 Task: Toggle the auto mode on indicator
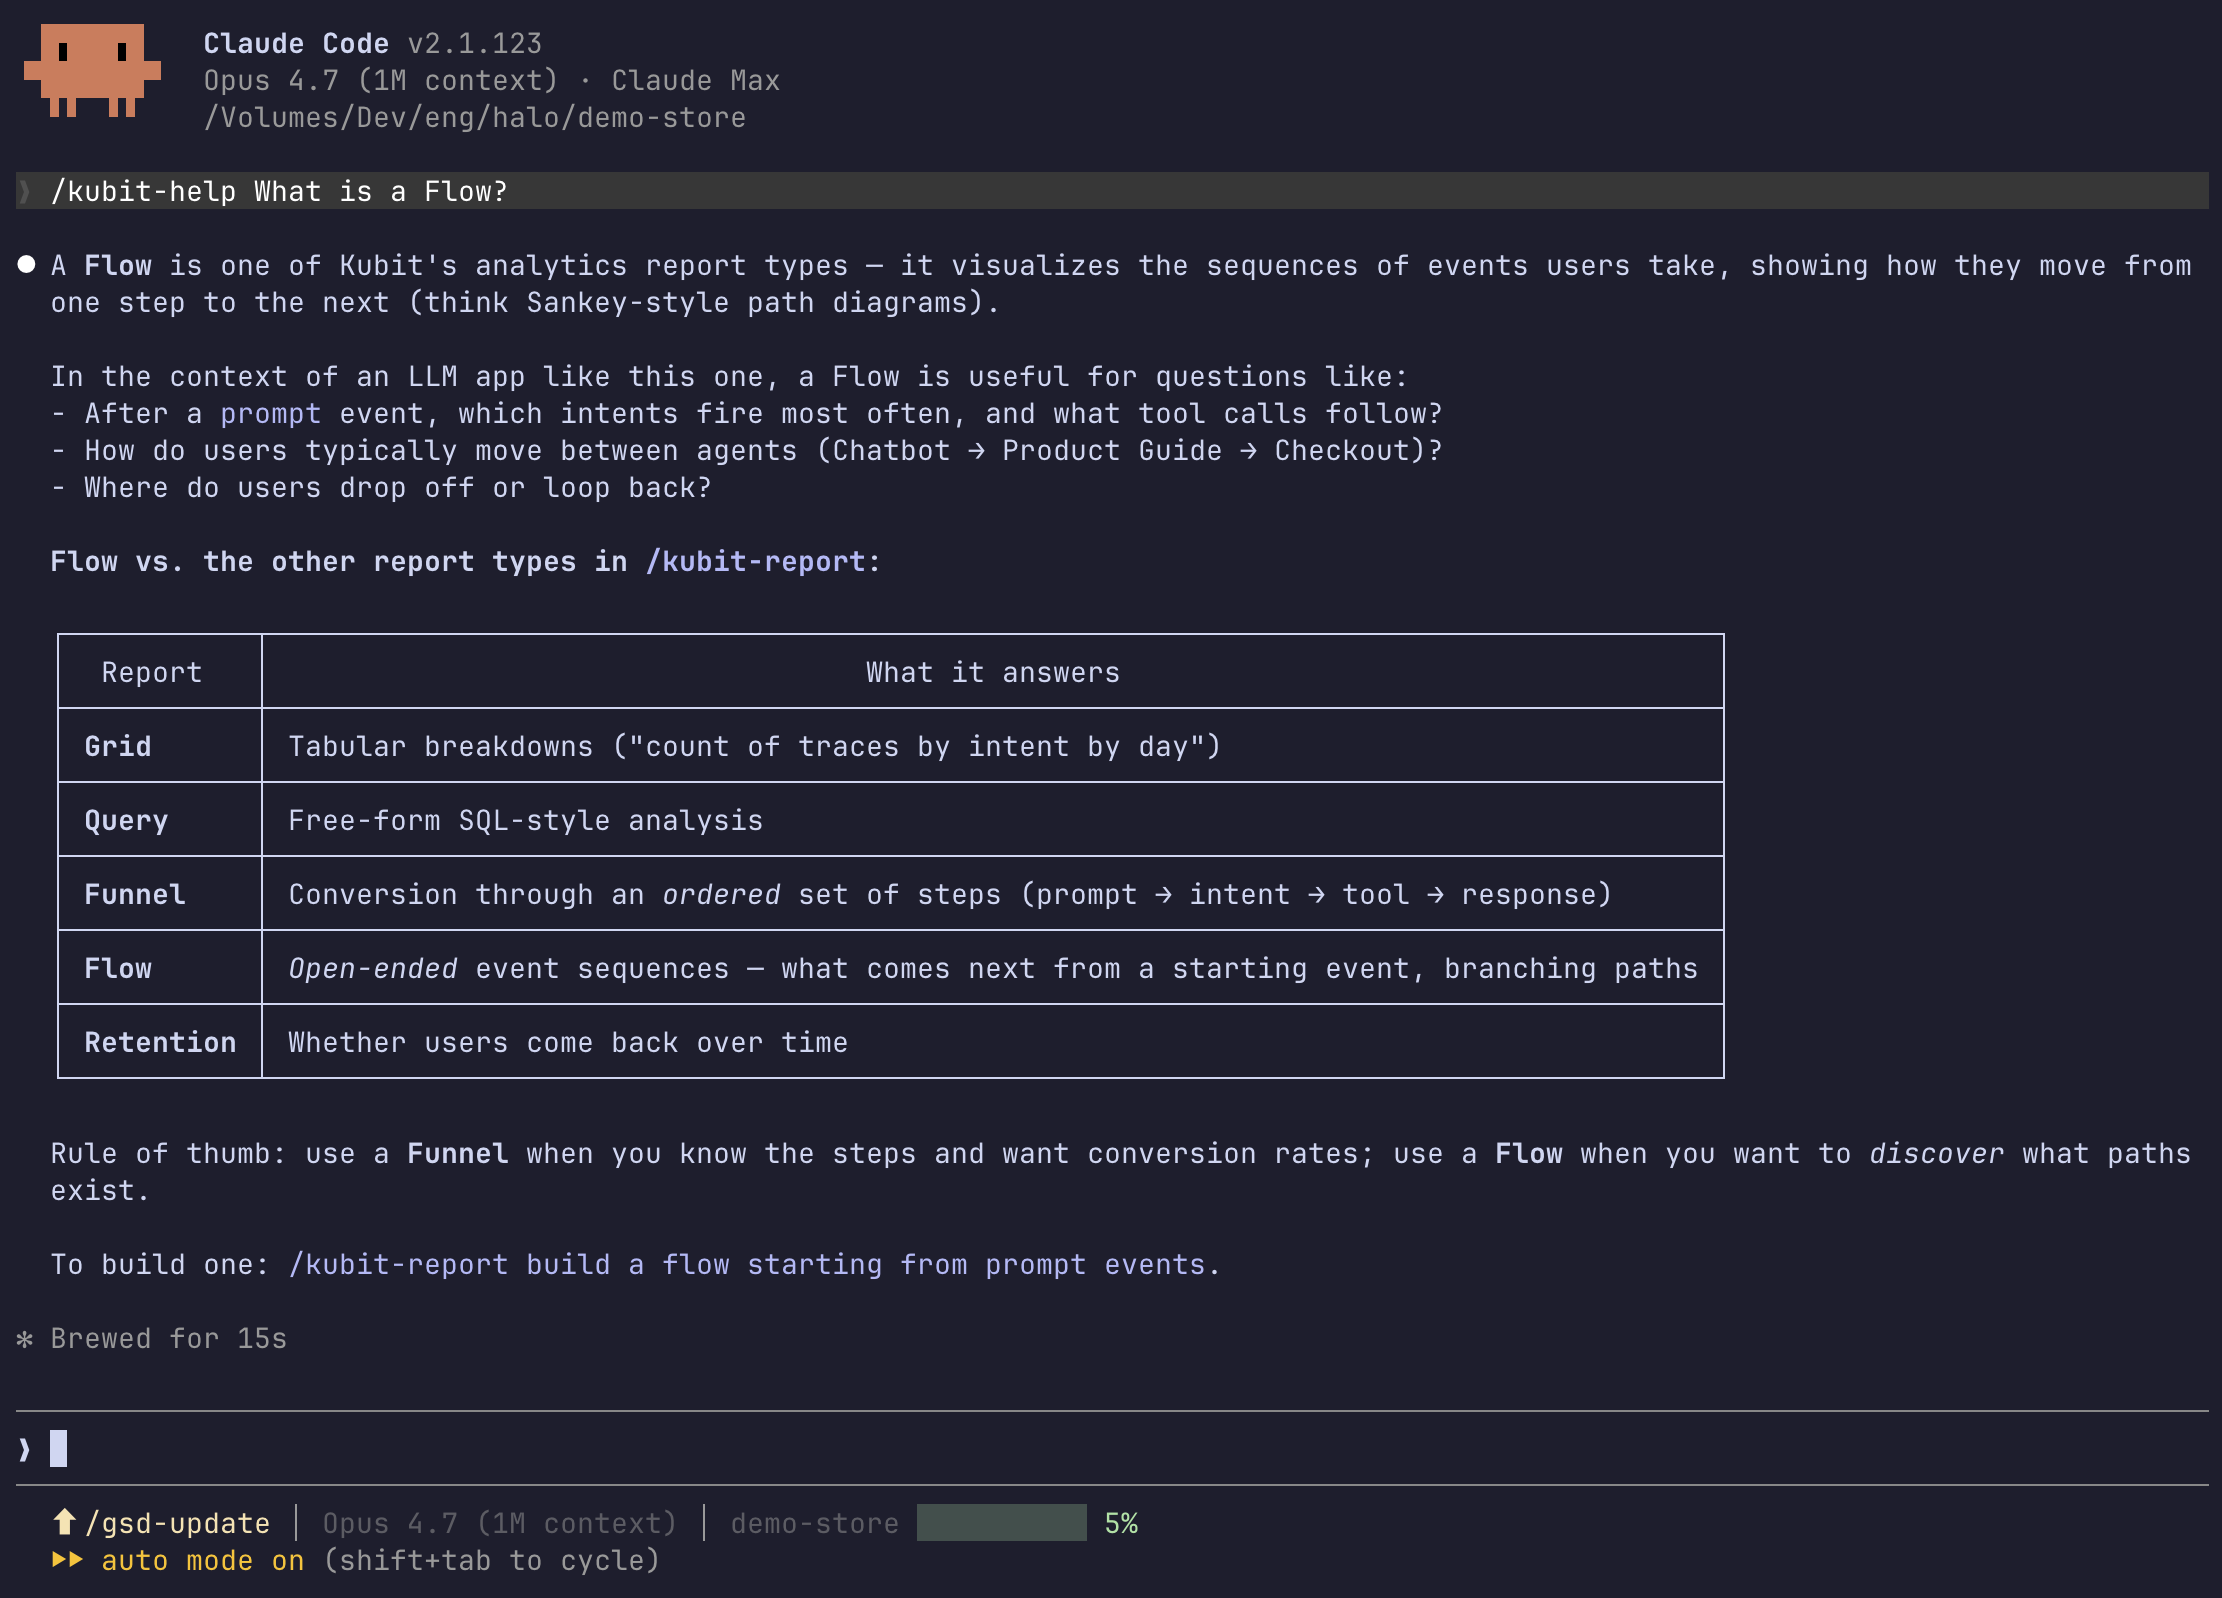pyautogui.click(x=203, y=1561)
